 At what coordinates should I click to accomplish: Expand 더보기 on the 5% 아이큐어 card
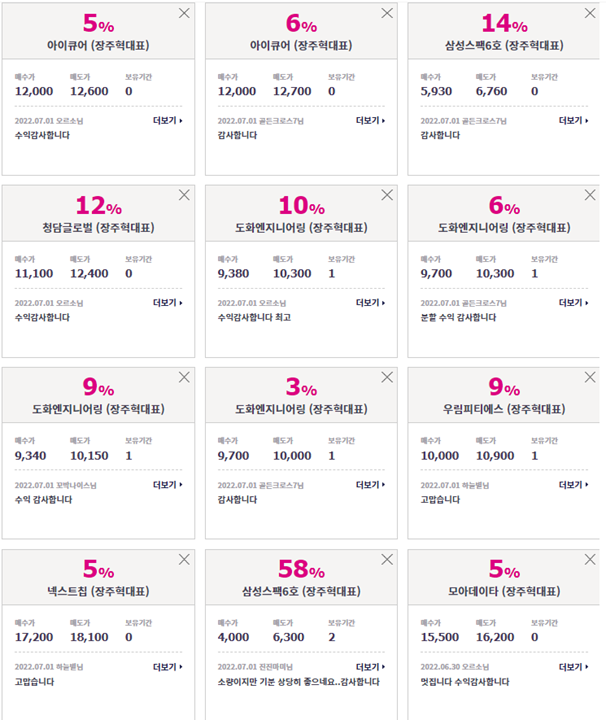click(x=168, y=120)
